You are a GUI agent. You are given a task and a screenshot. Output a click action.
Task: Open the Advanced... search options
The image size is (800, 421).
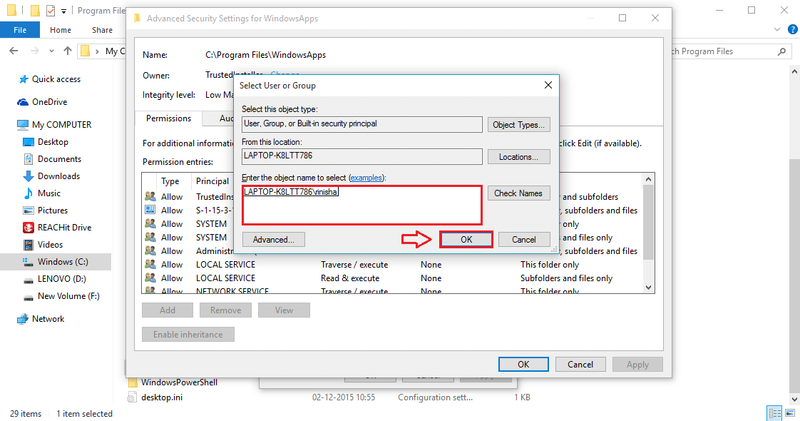click(273, 239)
